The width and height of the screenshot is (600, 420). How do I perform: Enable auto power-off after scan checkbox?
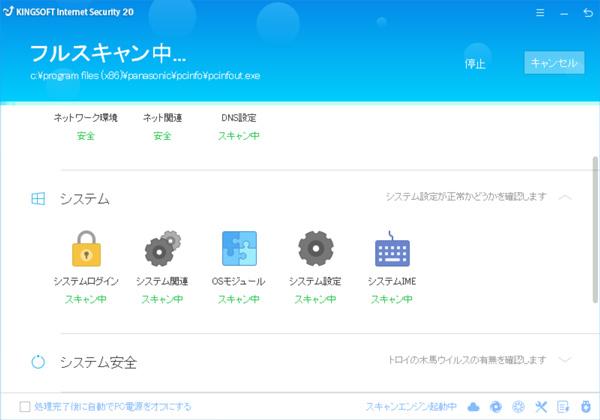click(25, 407)
